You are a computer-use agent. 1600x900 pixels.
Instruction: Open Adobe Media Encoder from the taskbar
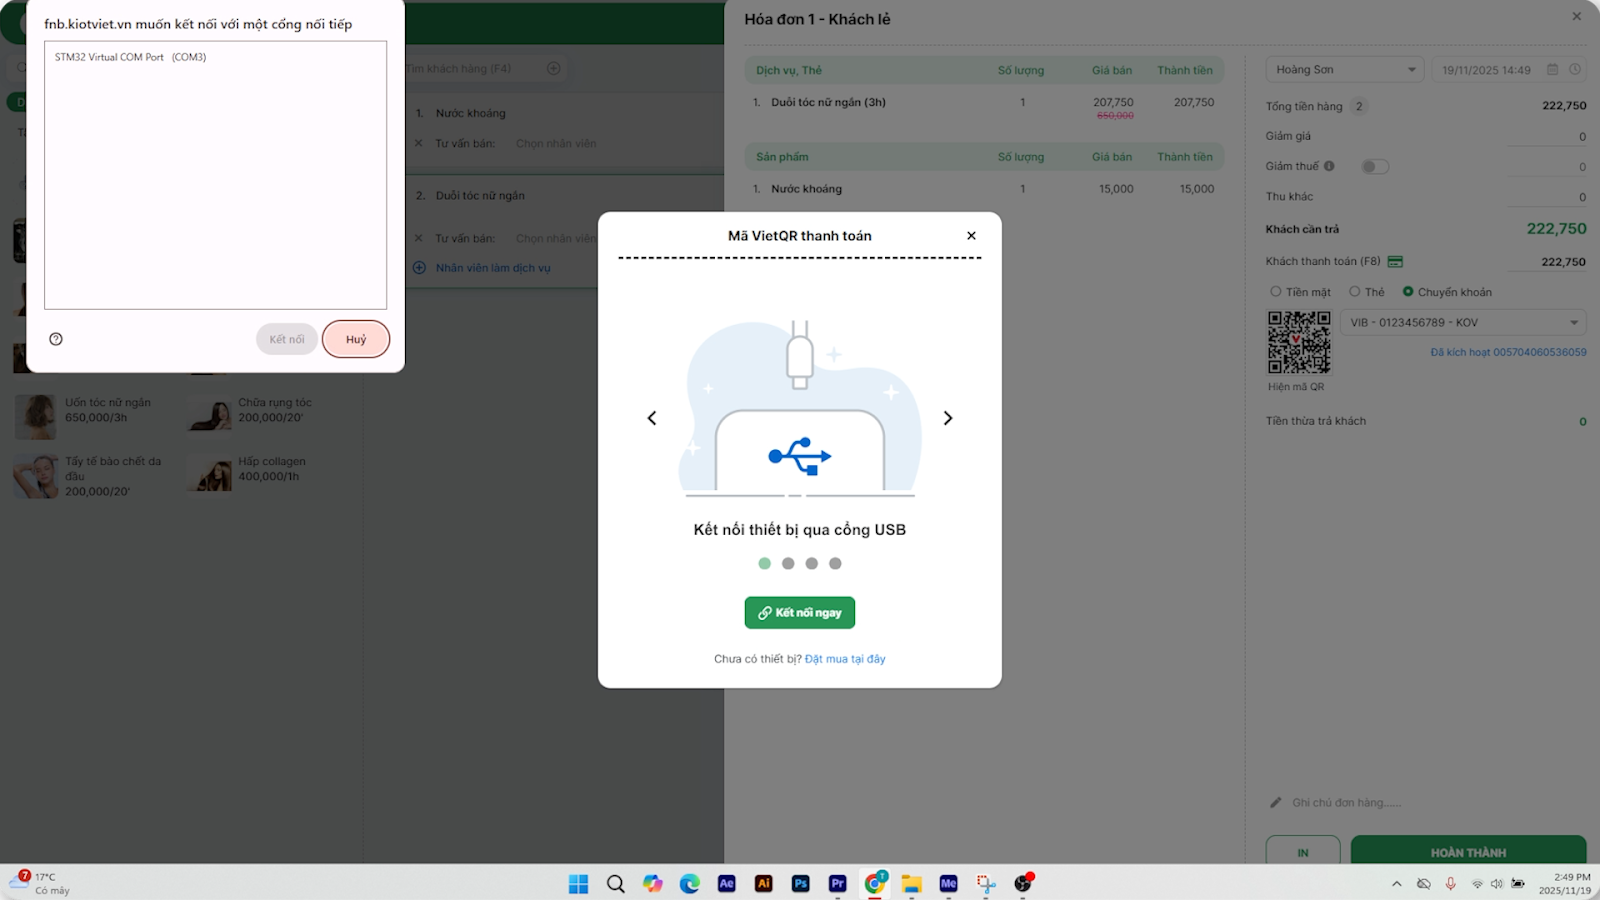949,883
